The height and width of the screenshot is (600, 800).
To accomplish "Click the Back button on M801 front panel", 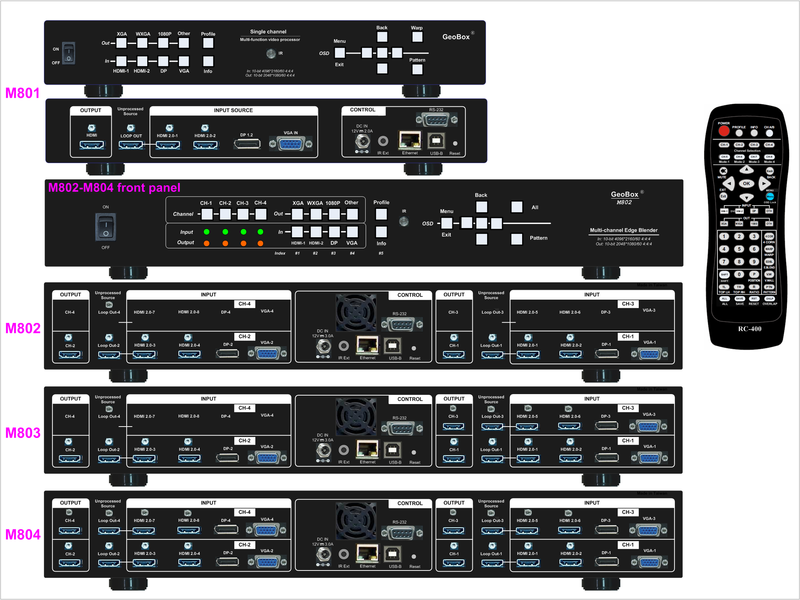I will pos(382,37).
